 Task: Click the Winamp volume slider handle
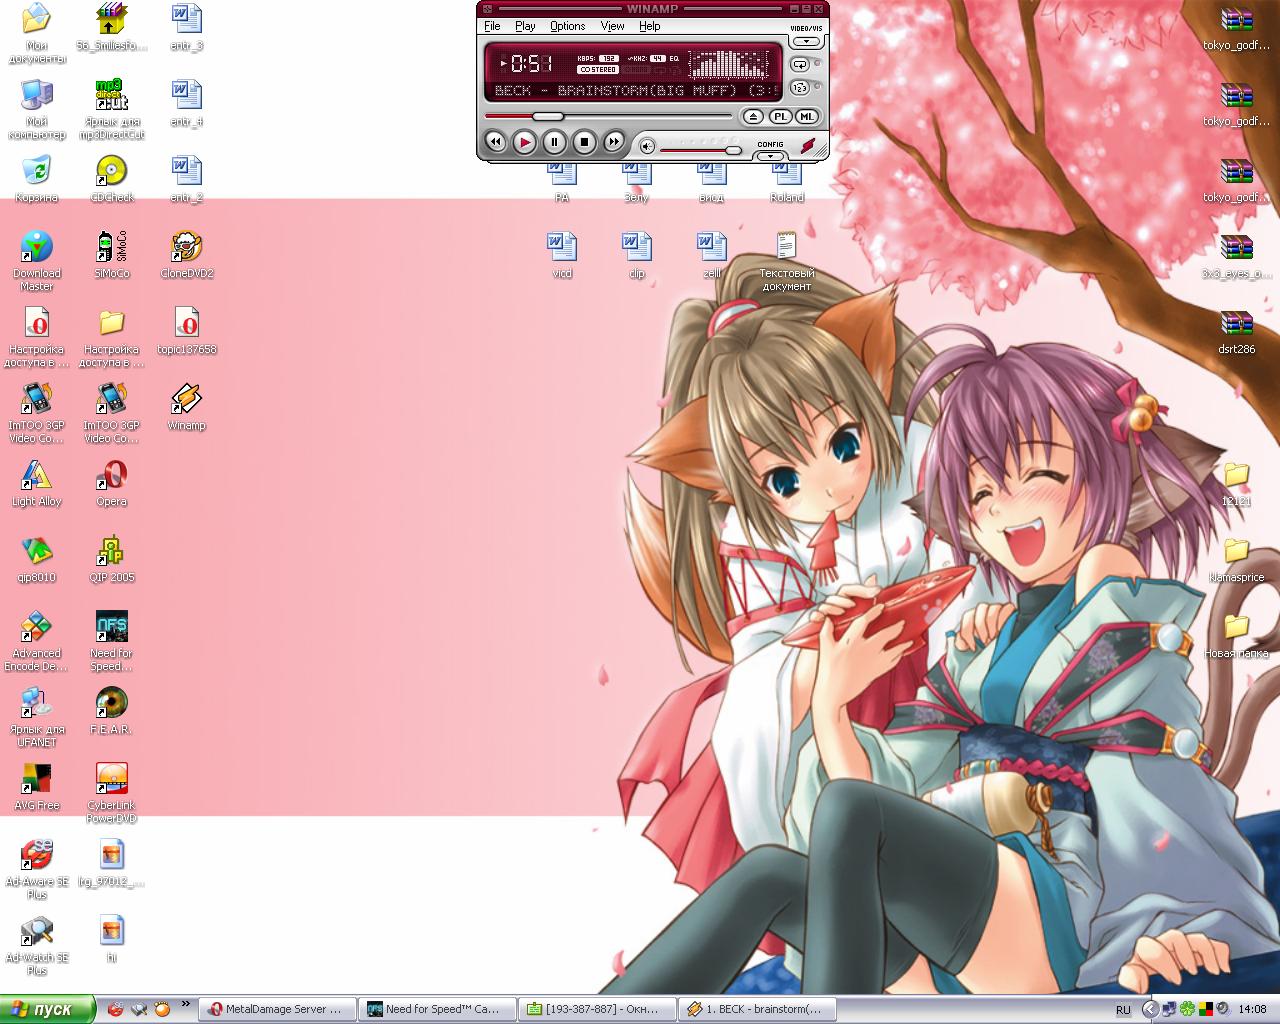733,150
